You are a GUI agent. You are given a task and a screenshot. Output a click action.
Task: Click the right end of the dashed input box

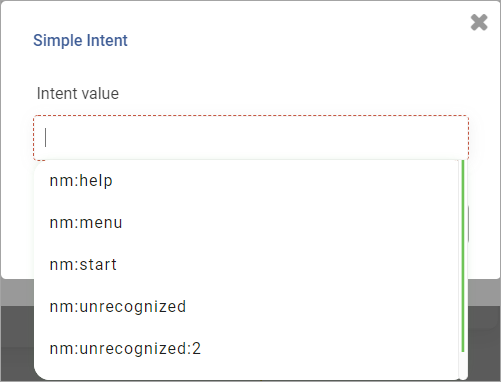point(462,138)
